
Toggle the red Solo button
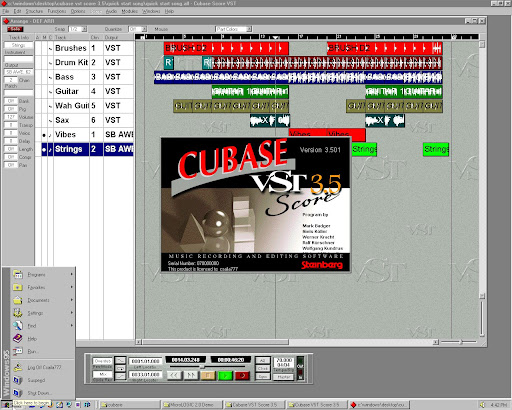[15, 29]
